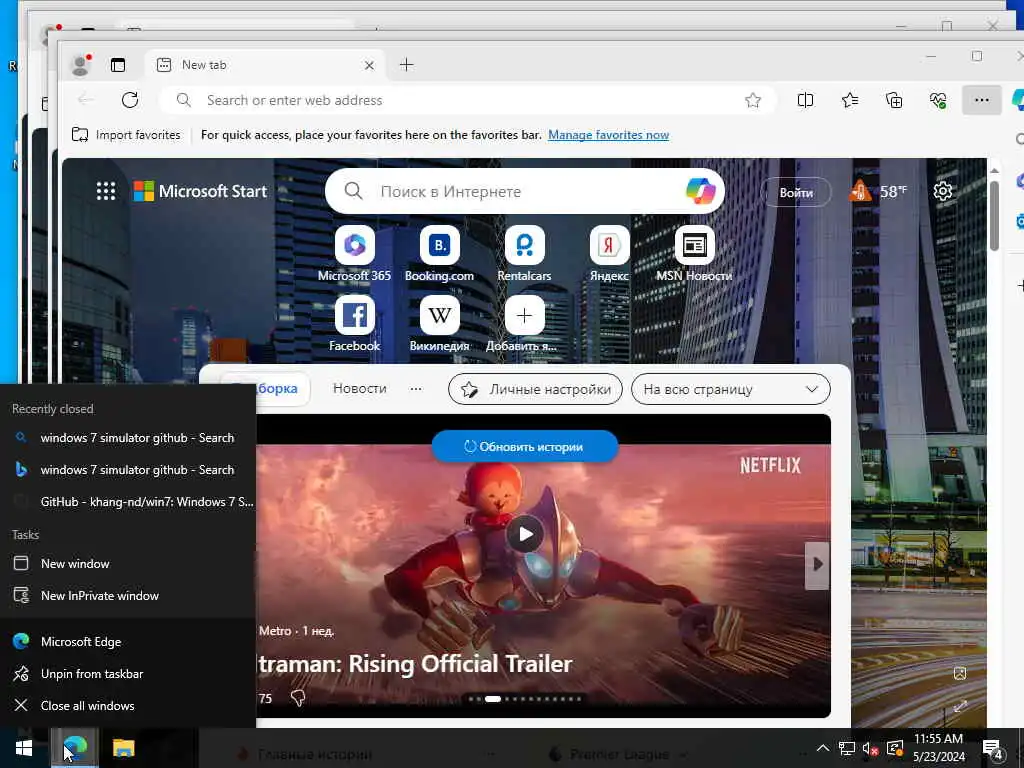Open feed tabs ellipsis overflow
Viewport: 1024px width, 768px height.
coord(416,389)
